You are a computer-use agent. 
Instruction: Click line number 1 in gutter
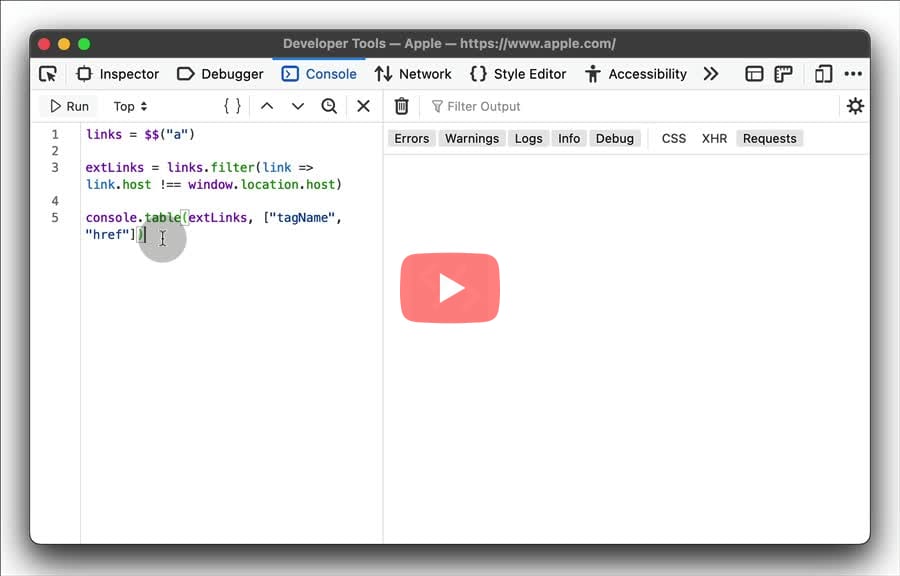[55, 134]
